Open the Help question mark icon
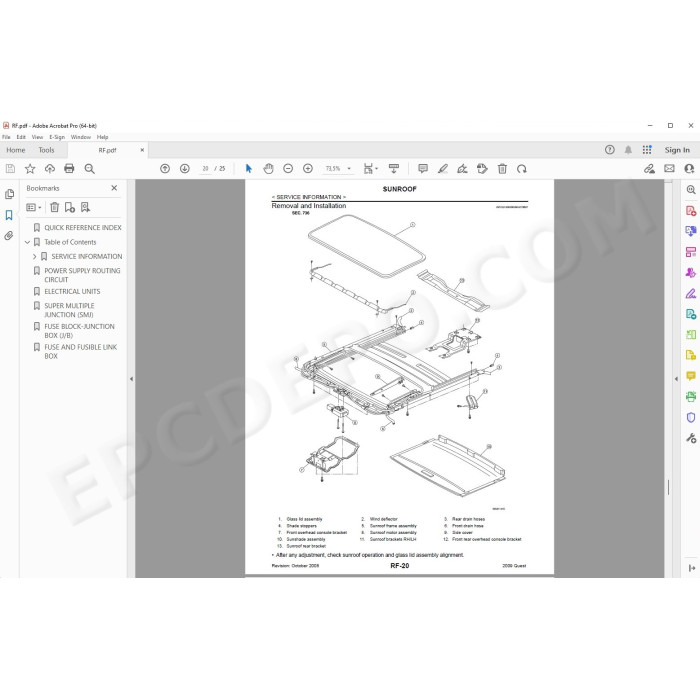 [609, 150]
